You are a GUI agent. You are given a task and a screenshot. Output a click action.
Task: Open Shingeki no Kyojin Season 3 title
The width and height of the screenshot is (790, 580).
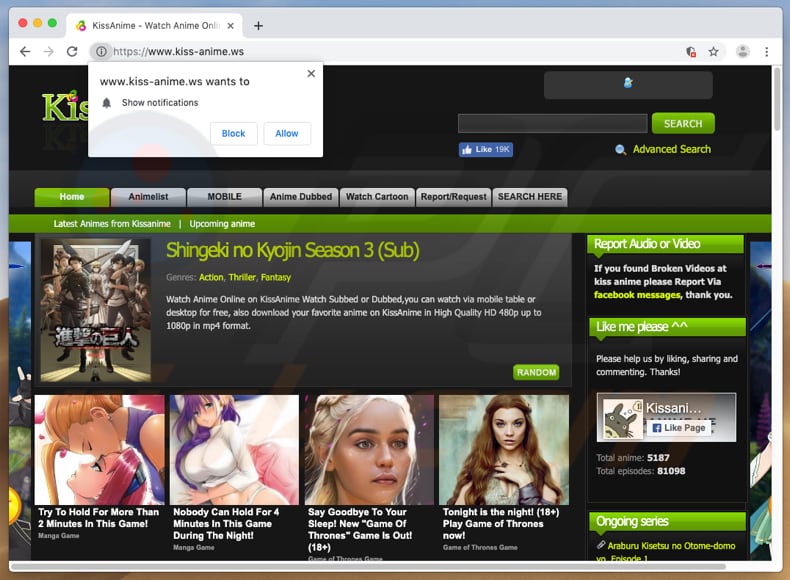(x=292, y=250)
